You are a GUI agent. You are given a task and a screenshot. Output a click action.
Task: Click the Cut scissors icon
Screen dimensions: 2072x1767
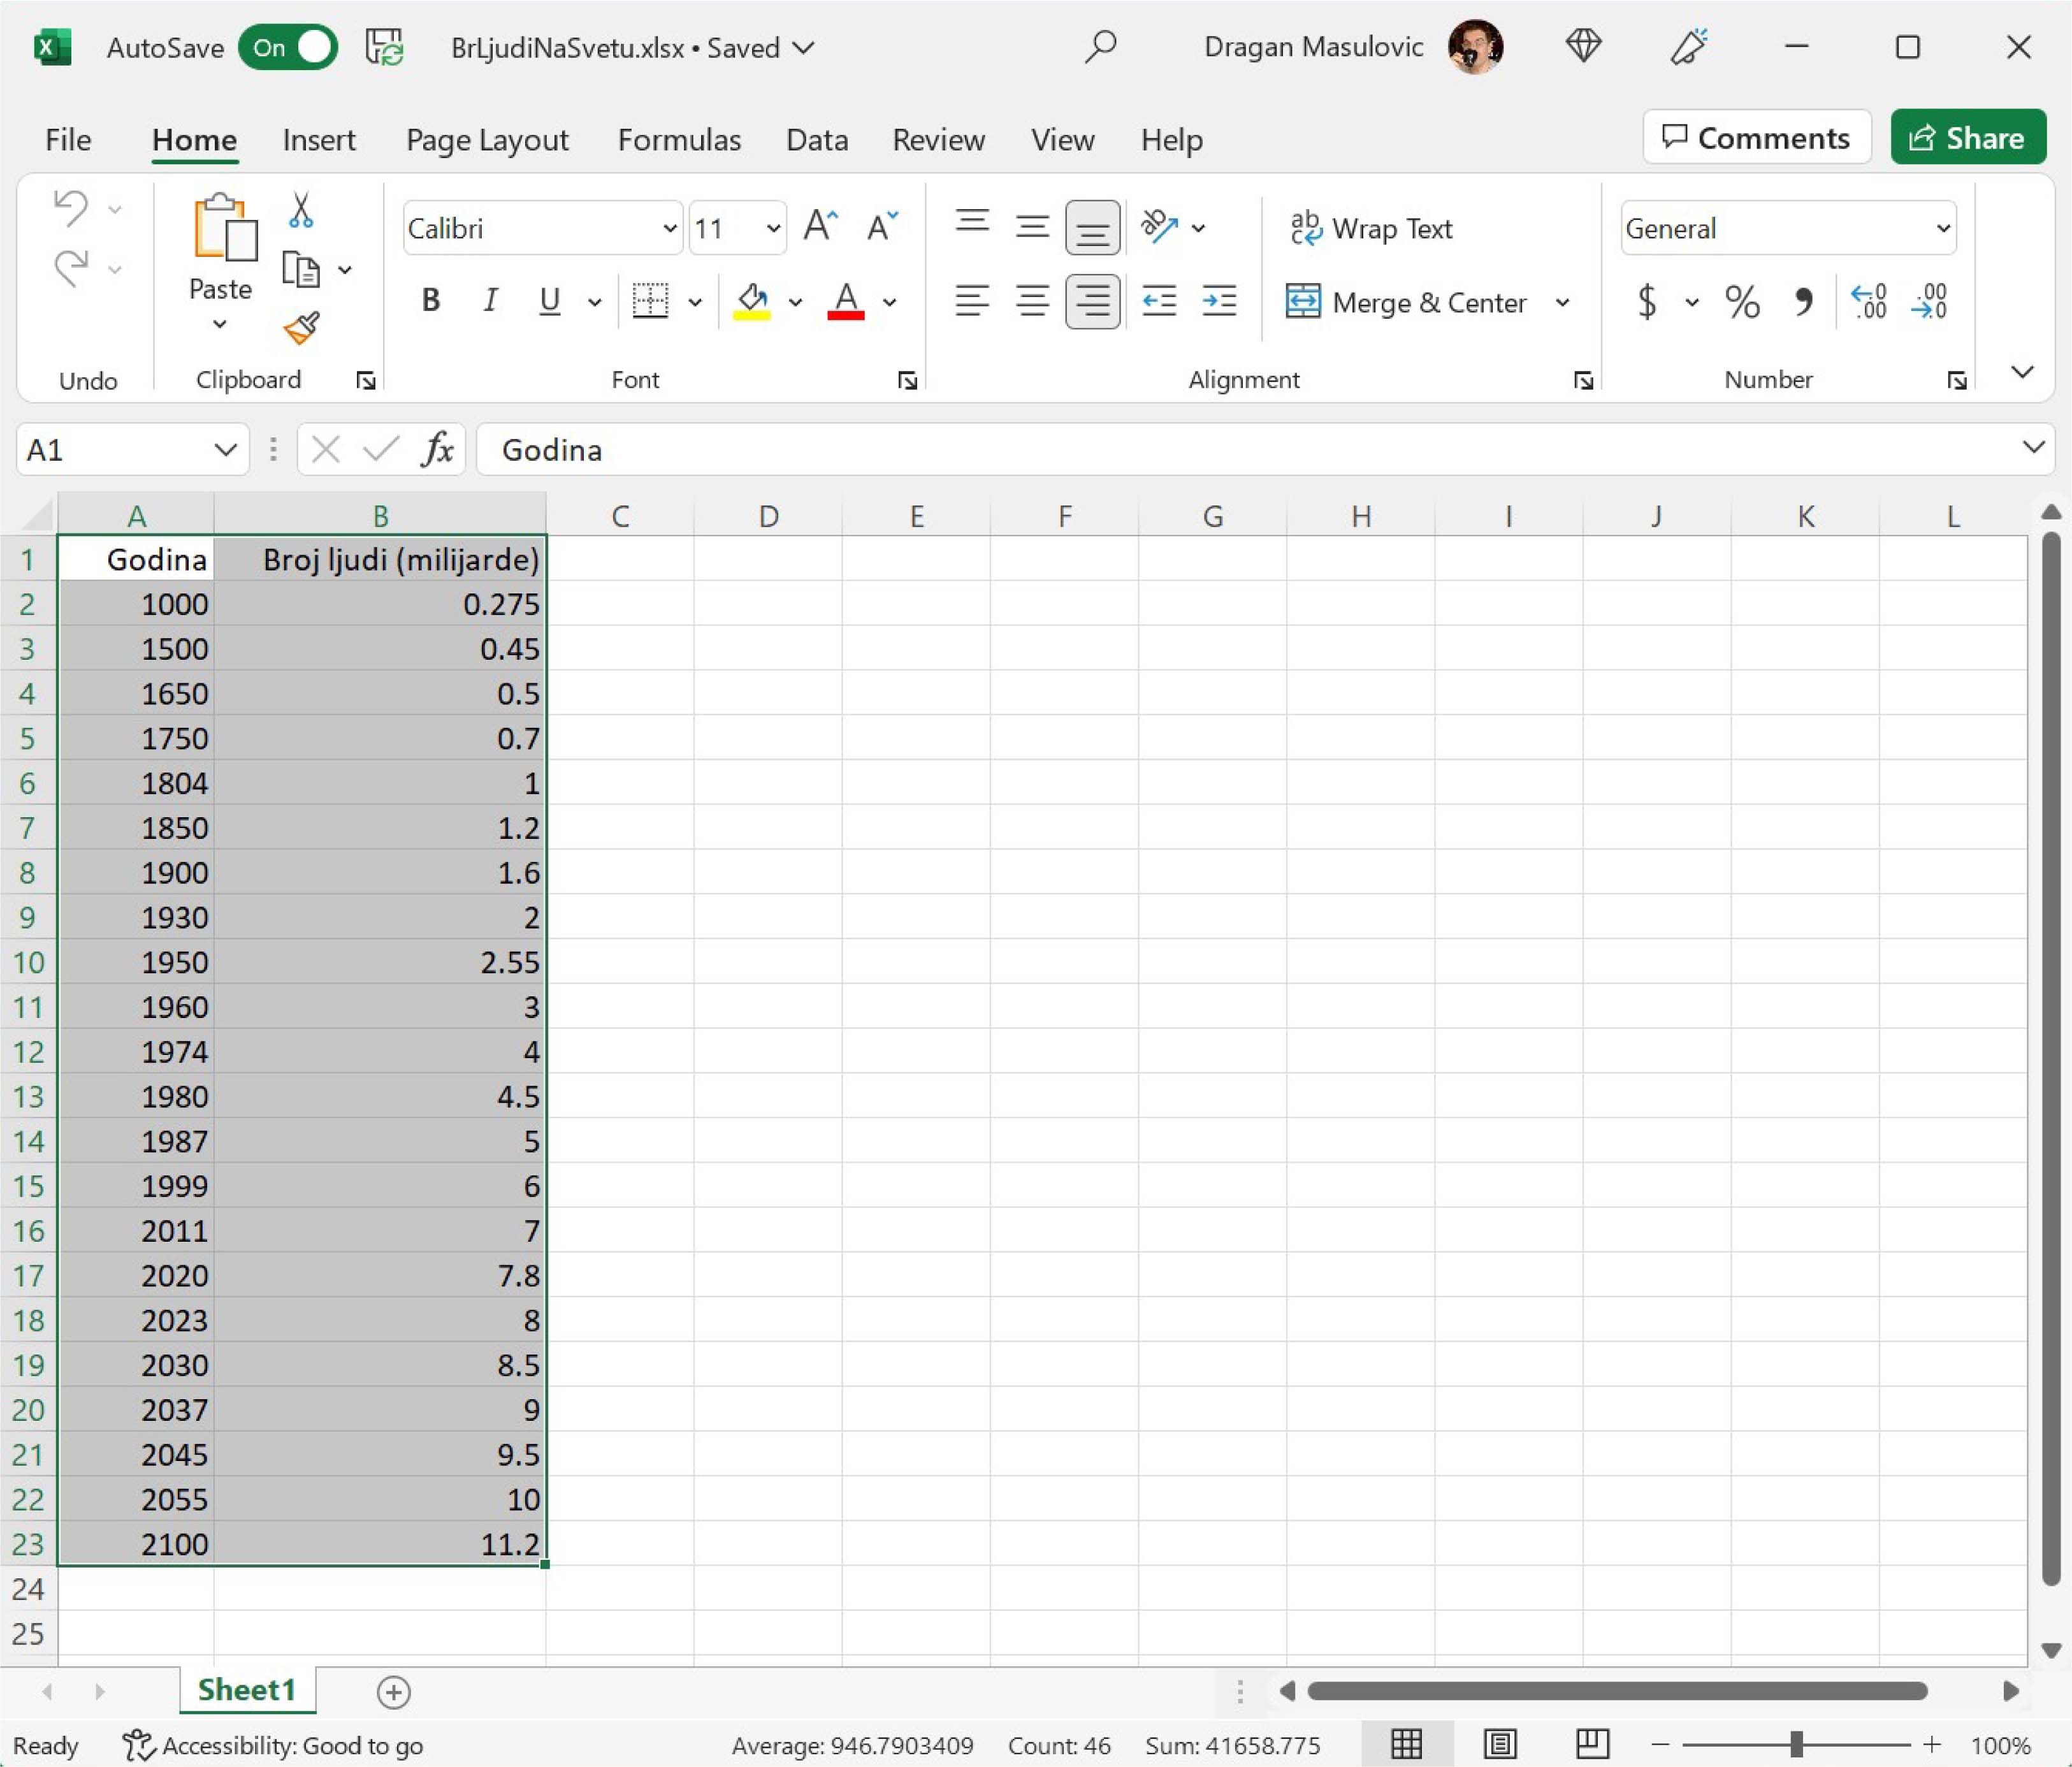coord(300,211)
